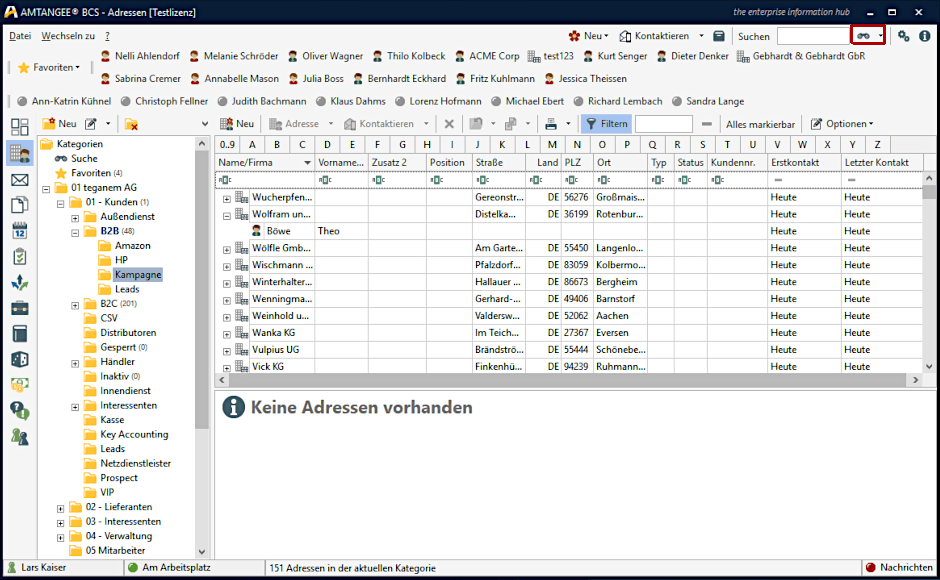The width and height of the screenshot is (940, 580).
Task: Open the calendar module in sidebar
Action: click(19, 231)
